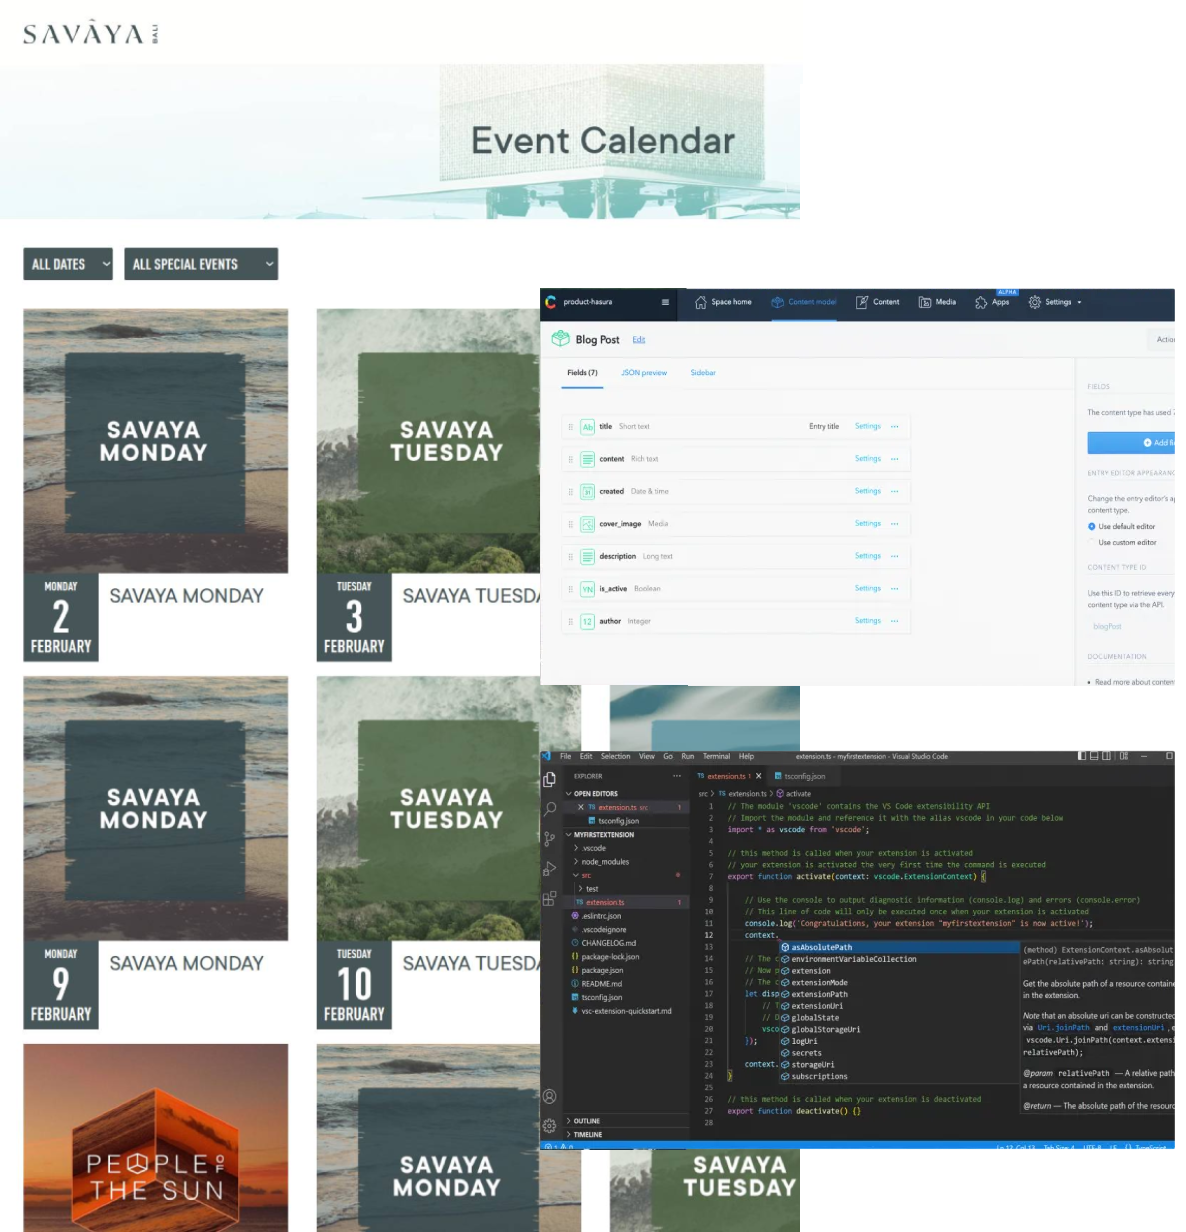The image size is (1186, 1232).
Task: Open VS Code Run and Debug icon
Action: (x=549, y=868)
